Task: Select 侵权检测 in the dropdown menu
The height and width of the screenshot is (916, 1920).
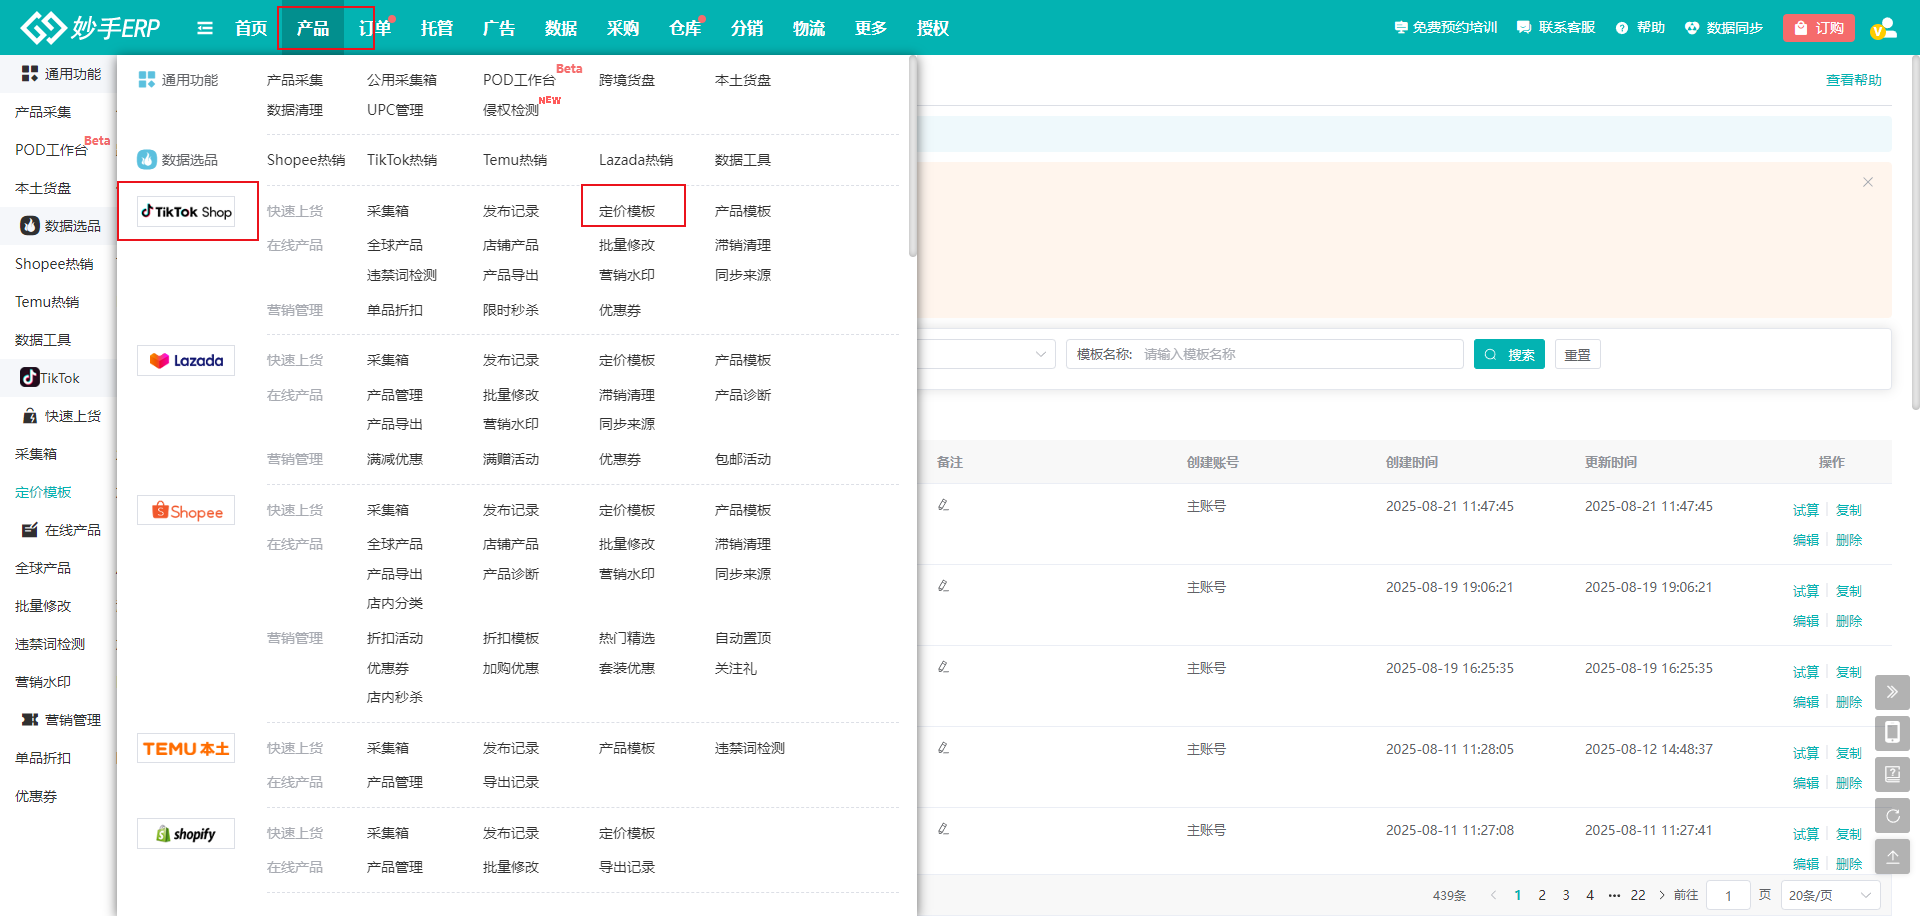Action: [x=511, y=110]
